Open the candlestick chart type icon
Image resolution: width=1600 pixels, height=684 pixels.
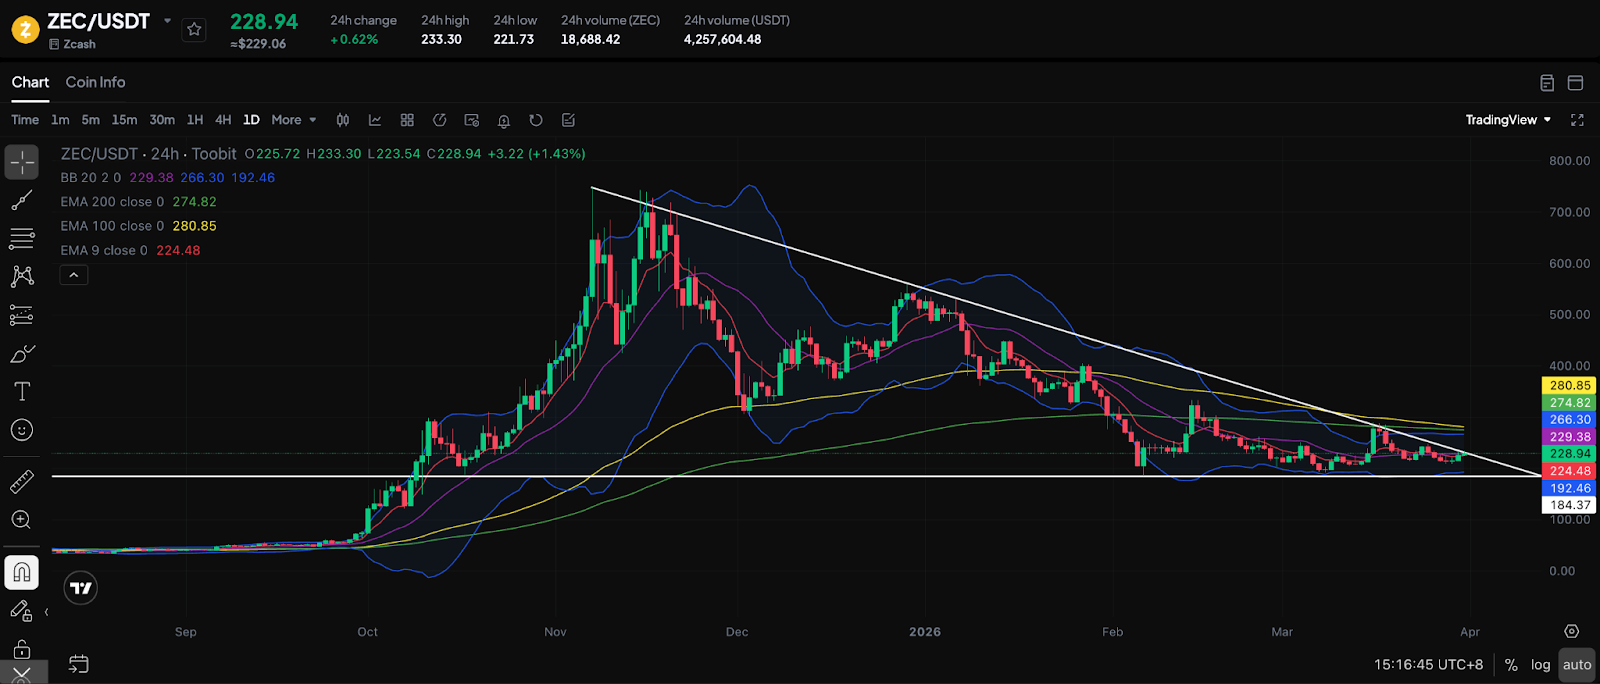click(x=343, y=120)
